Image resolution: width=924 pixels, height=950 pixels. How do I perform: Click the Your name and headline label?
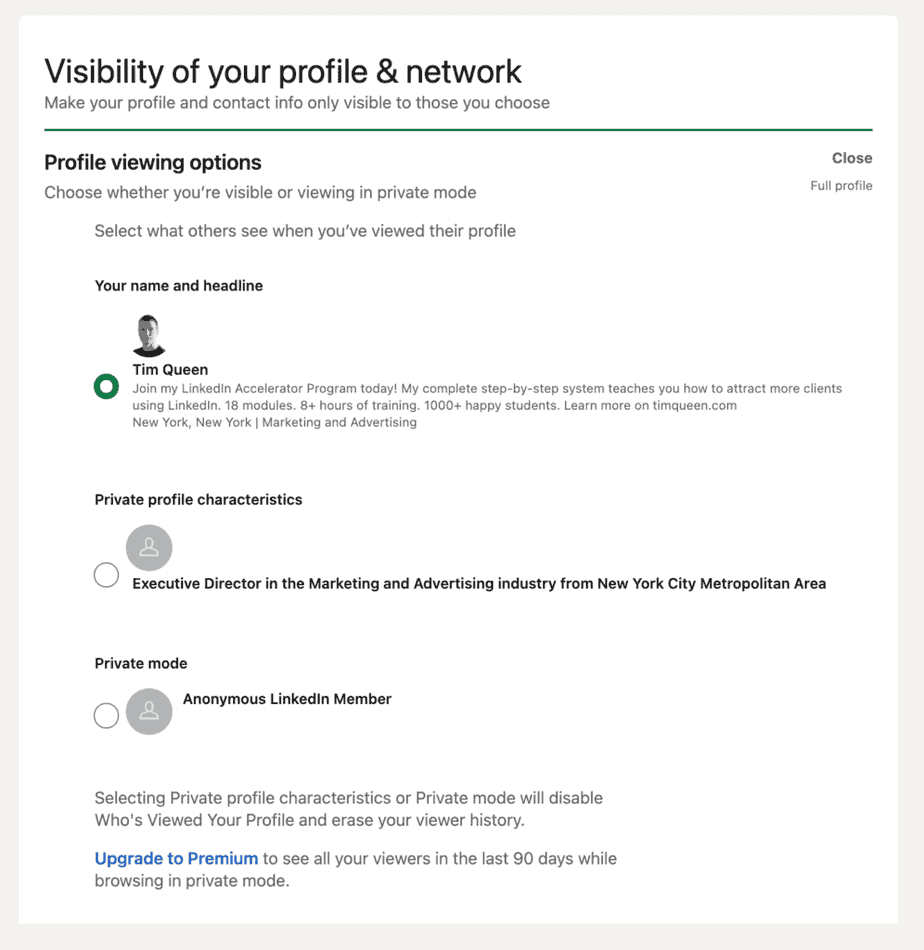click(x=179, y=286)
